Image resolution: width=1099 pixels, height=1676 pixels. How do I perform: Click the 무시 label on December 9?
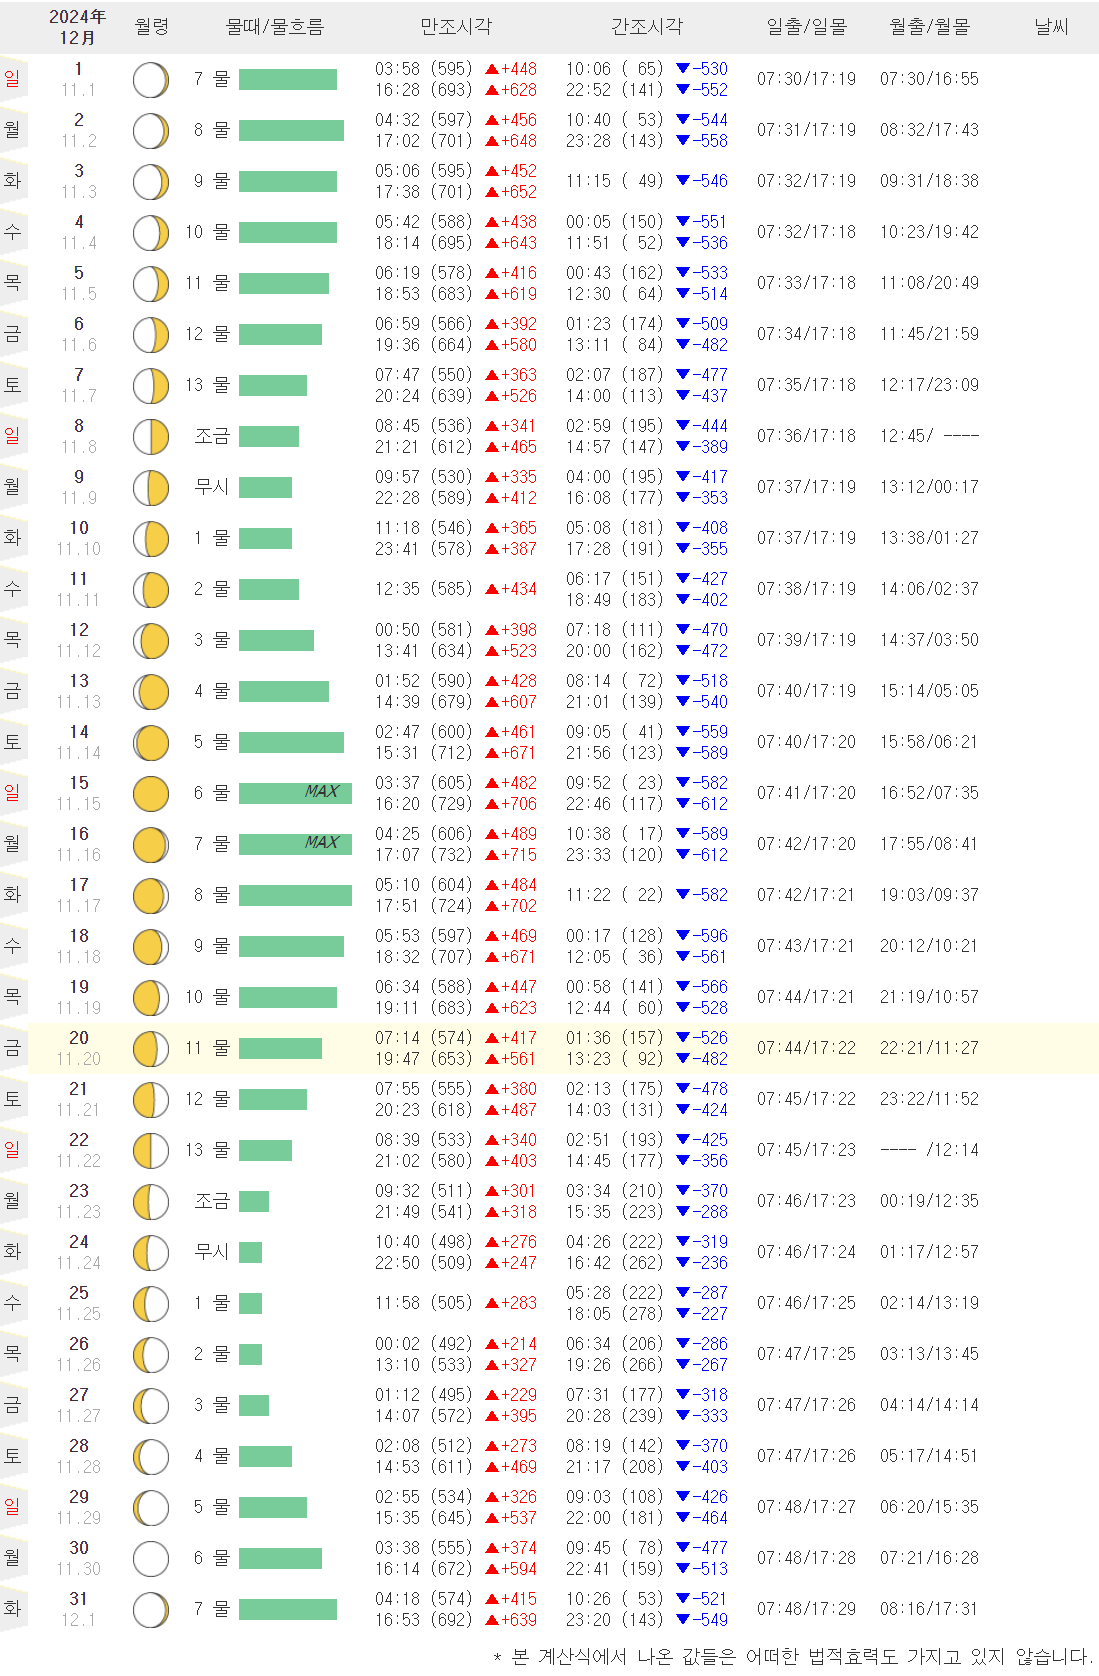(x=212, y=487)
